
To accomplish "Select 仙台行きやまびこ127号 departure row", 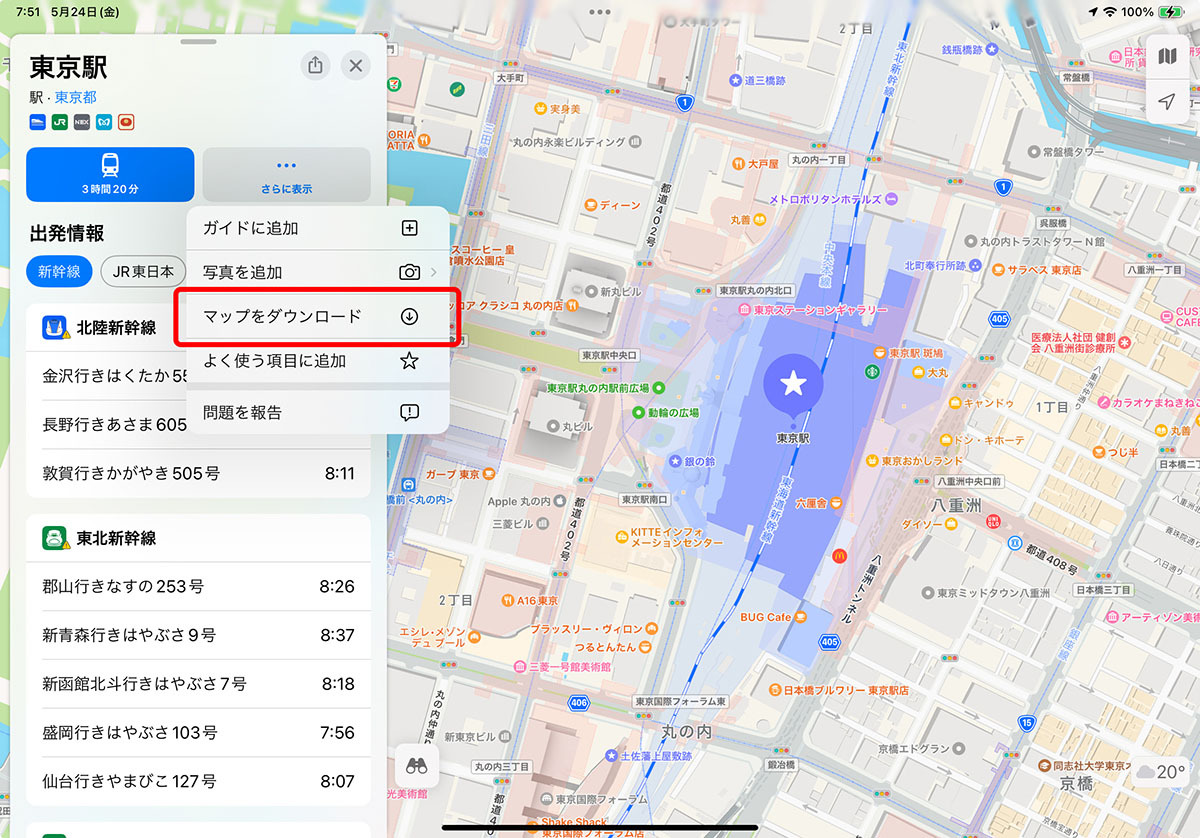I will click(198, 781).
